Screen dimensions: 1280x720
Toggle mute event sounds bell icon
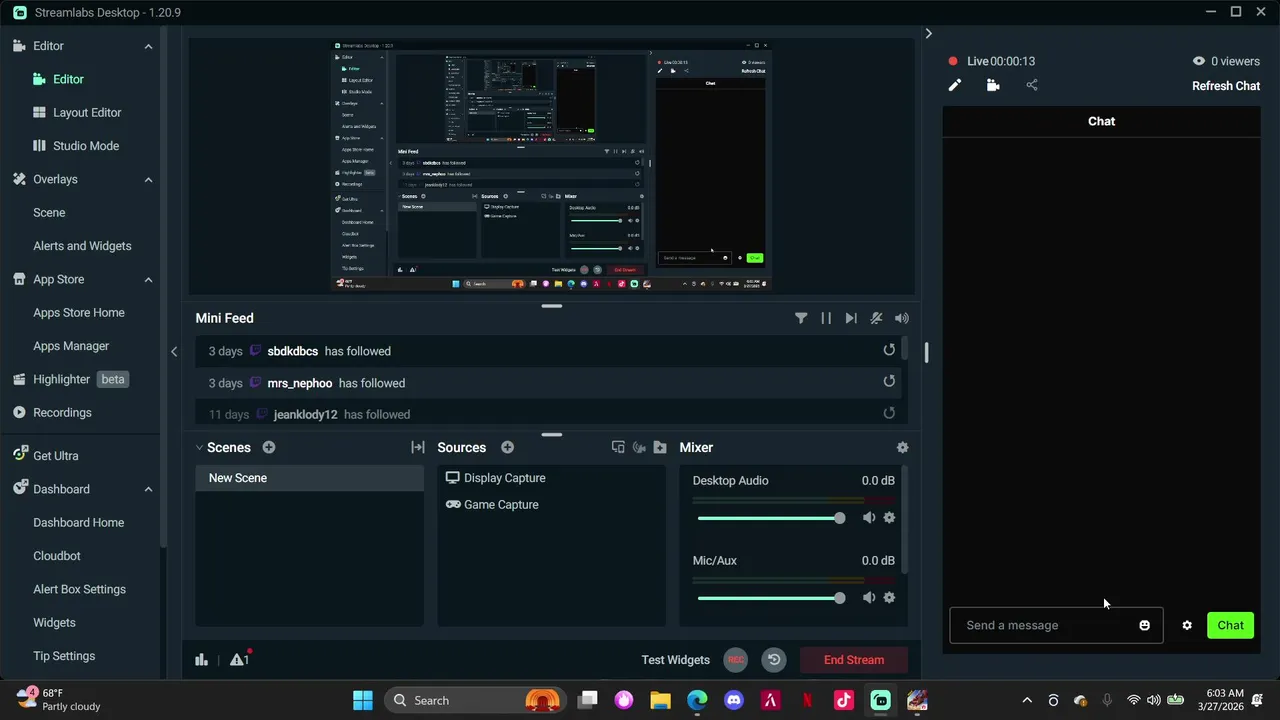(x=876, y=318)
